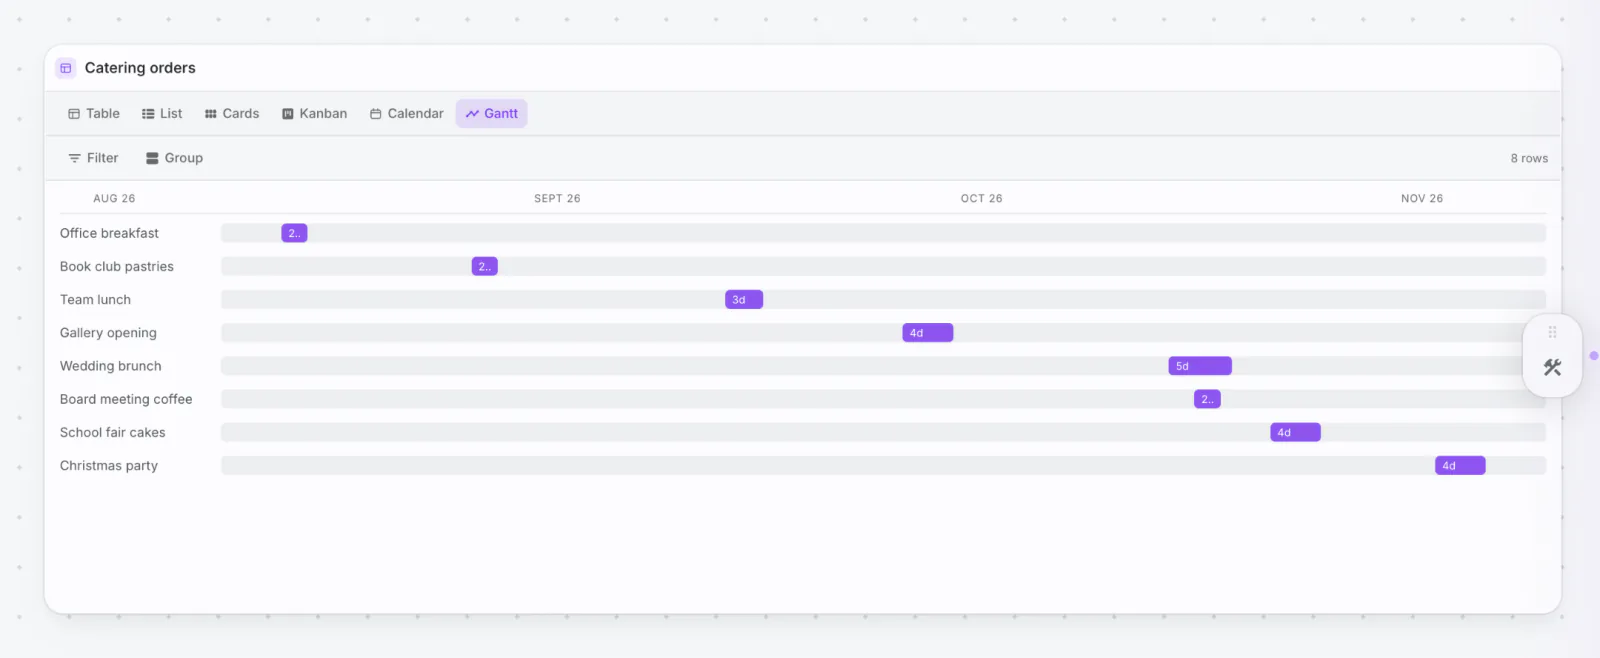
Task: Switch to the Cards view tab
Action: coord(232,114)
